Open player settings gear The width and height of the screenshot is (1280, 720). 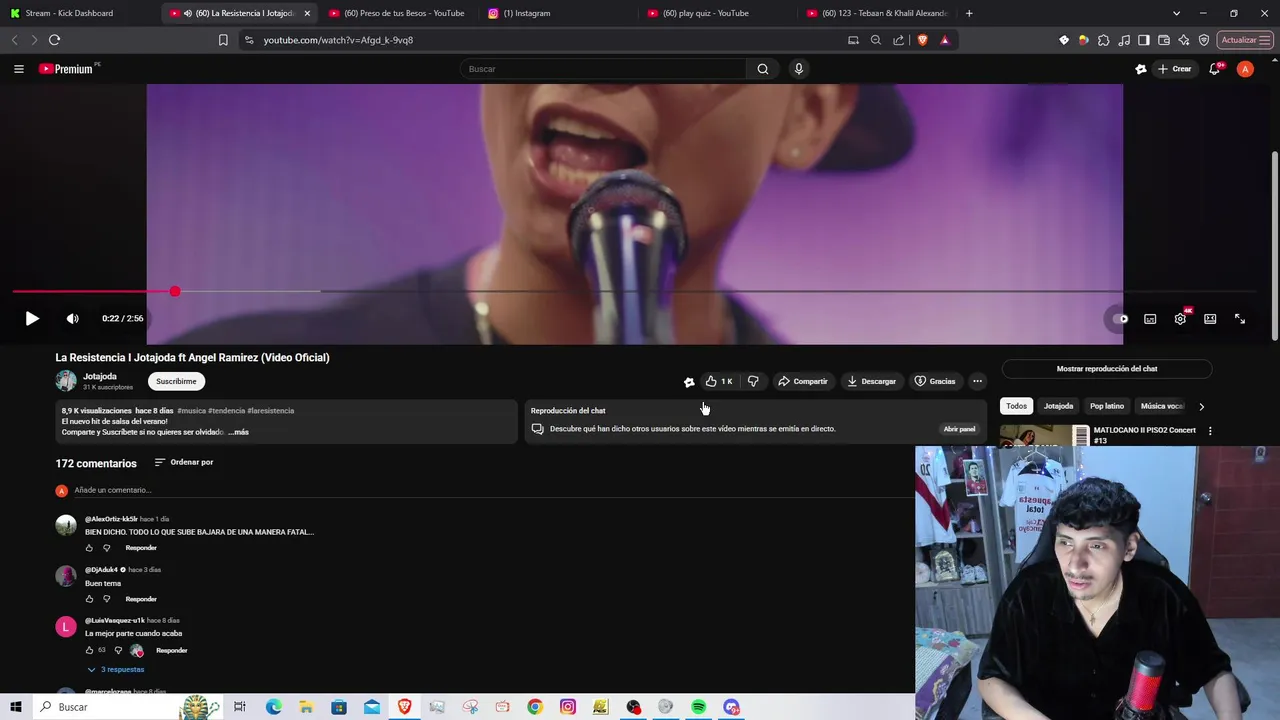tap(1180, 318)
